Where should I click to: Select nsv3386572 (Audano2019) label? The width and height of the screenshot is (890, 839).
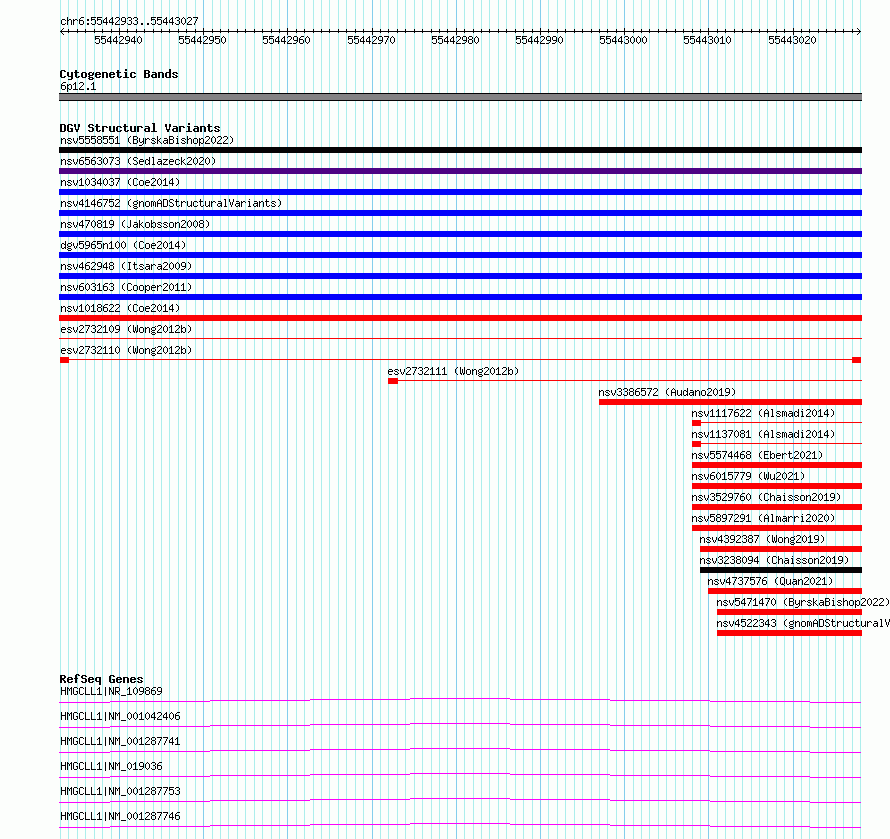coord(667,392)
